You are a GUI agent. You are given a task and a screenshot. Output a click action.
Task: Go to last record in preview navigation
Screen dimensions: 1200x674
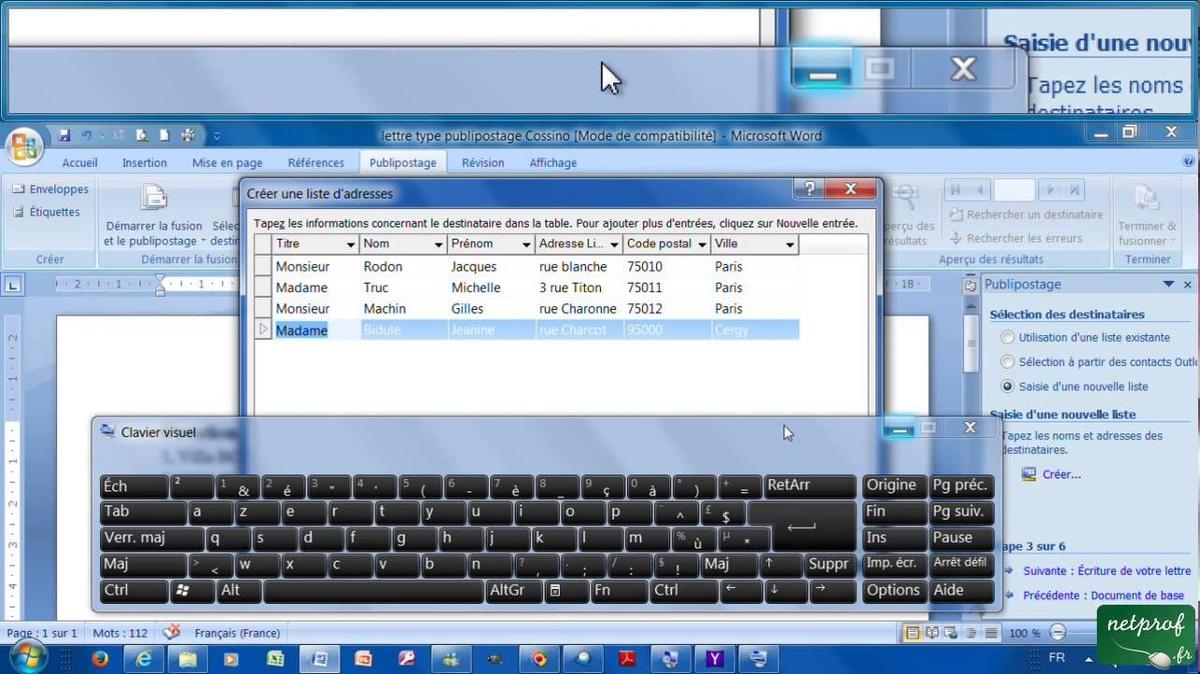tap(1075, 189)
